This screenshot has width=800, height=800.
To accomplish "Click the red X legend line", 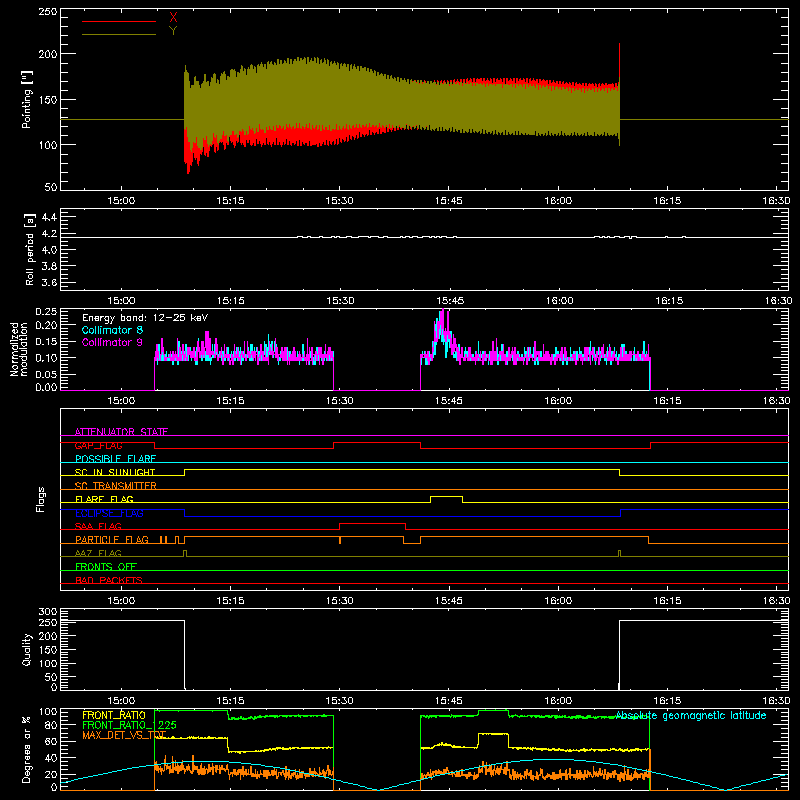I will 119,21.
